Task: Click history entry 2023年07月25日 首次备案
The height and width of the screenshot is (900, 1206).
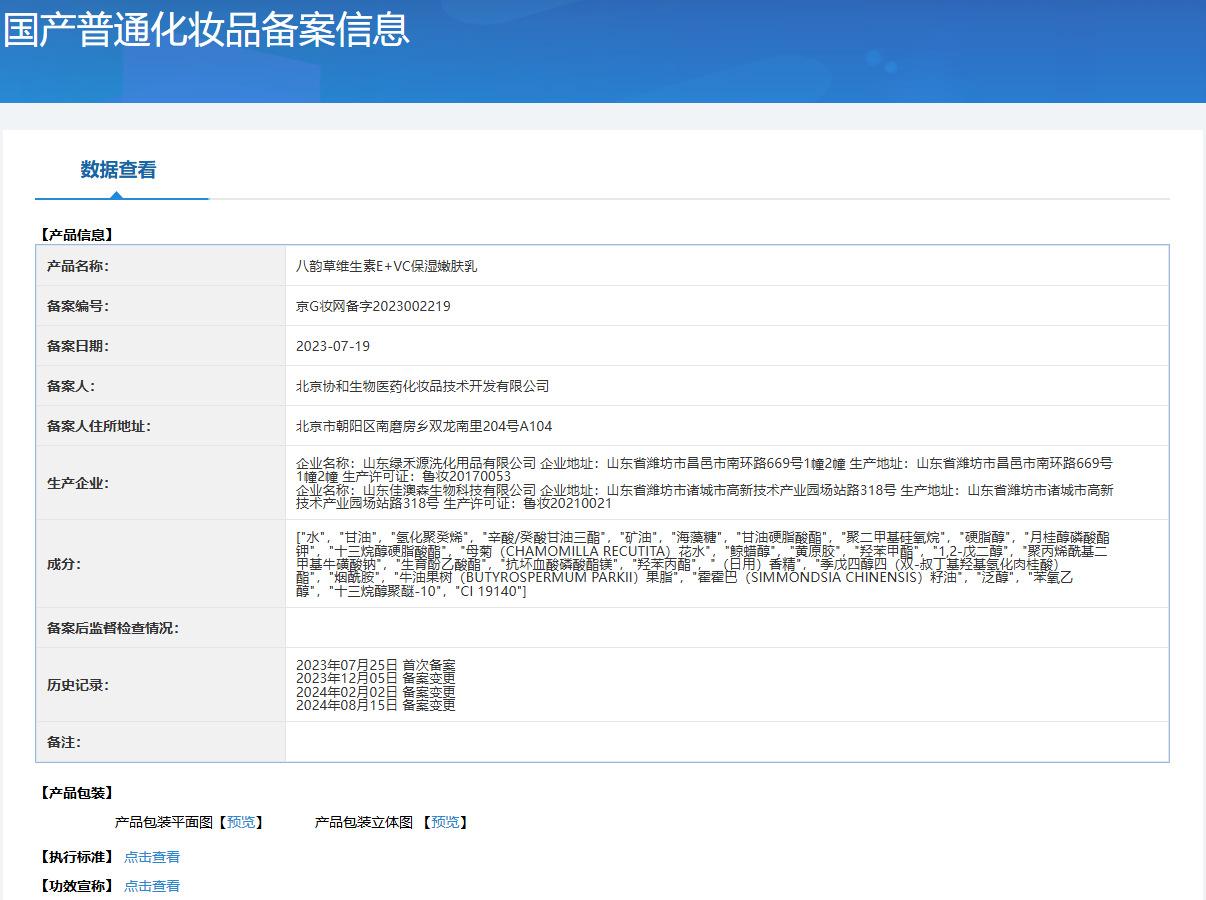Action: coord(375,665)
